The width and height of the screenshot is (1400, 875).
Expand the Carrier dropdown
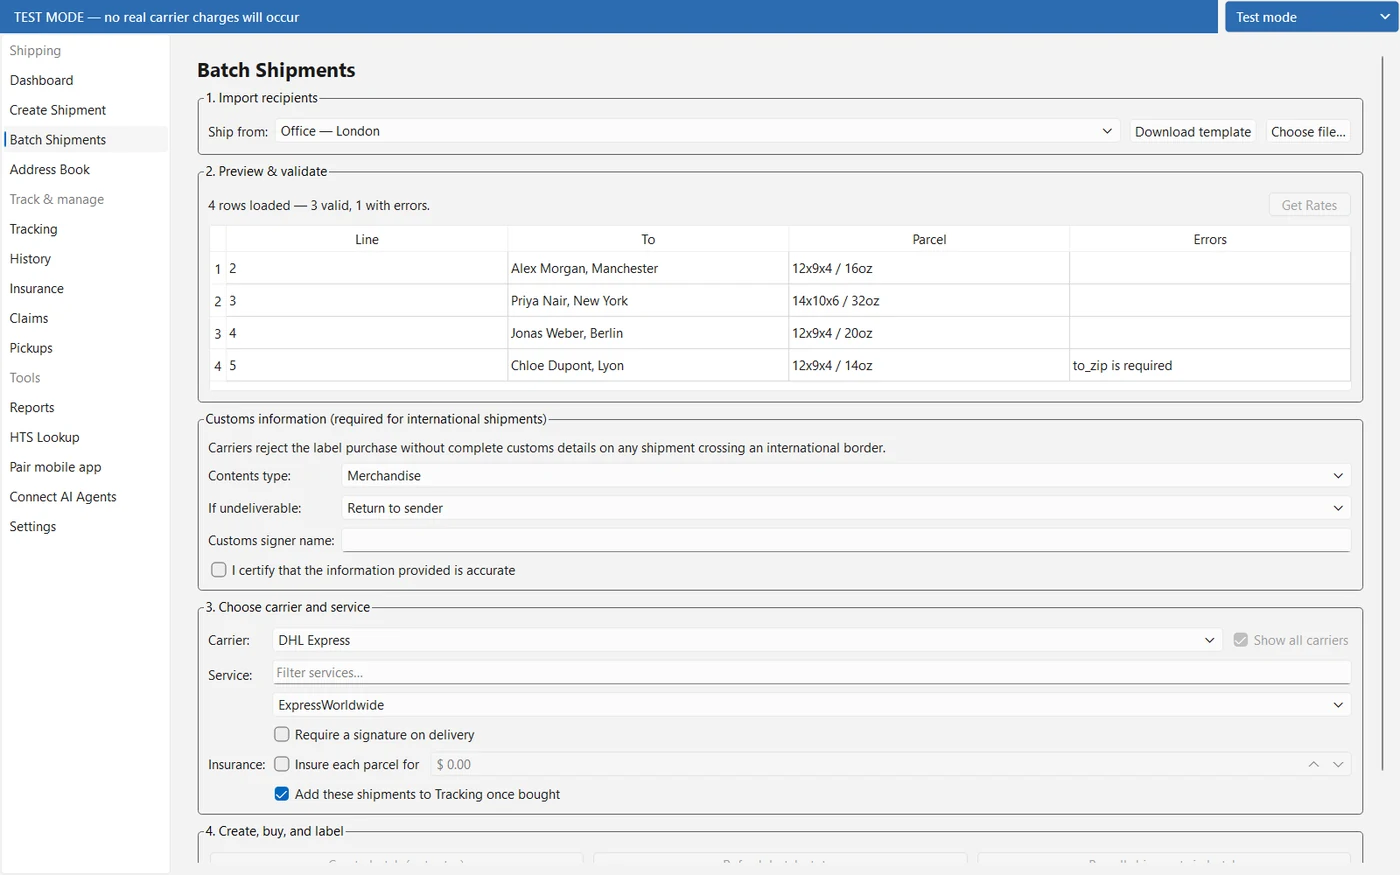[747, 640]
